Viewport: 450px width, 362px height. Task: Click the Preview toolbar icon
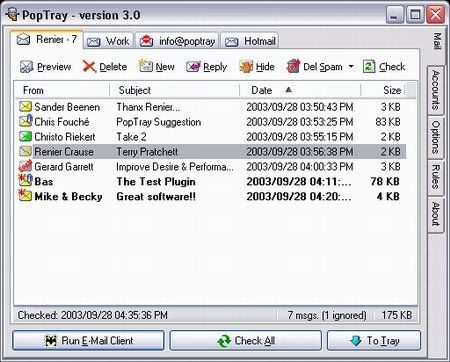tap(26, 67)
